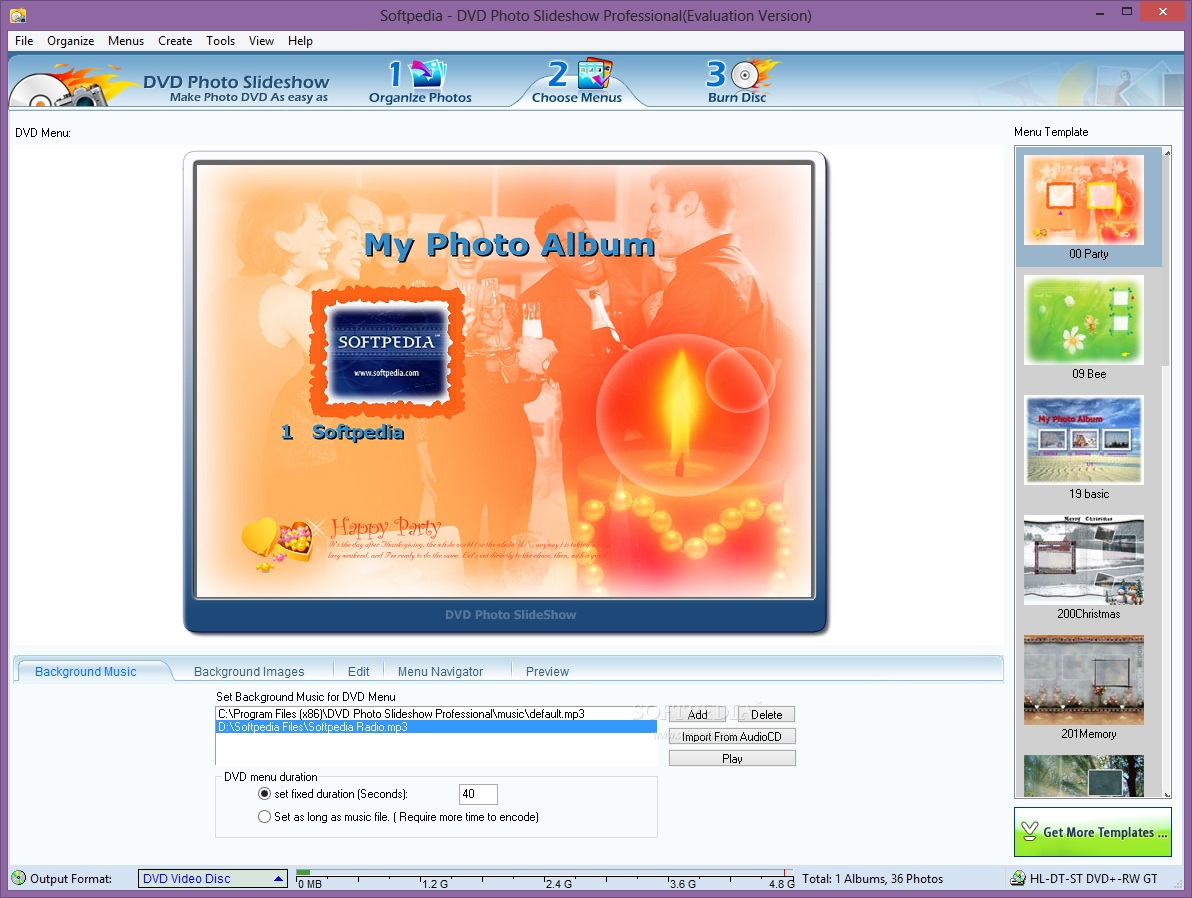The width and height of the screenshot is (1192, 898).
Task: Choose set fixed duration radio button
Action: click(265, 794)
